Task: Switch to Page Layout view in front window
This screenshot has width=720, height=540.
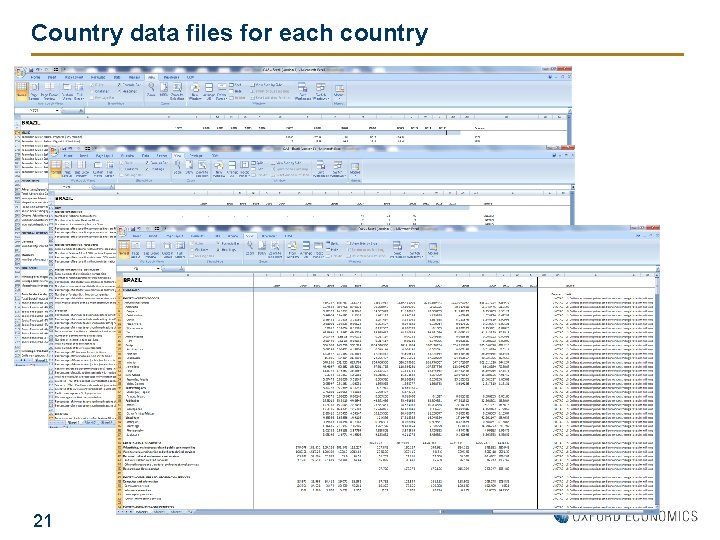Action: (136, 249)
